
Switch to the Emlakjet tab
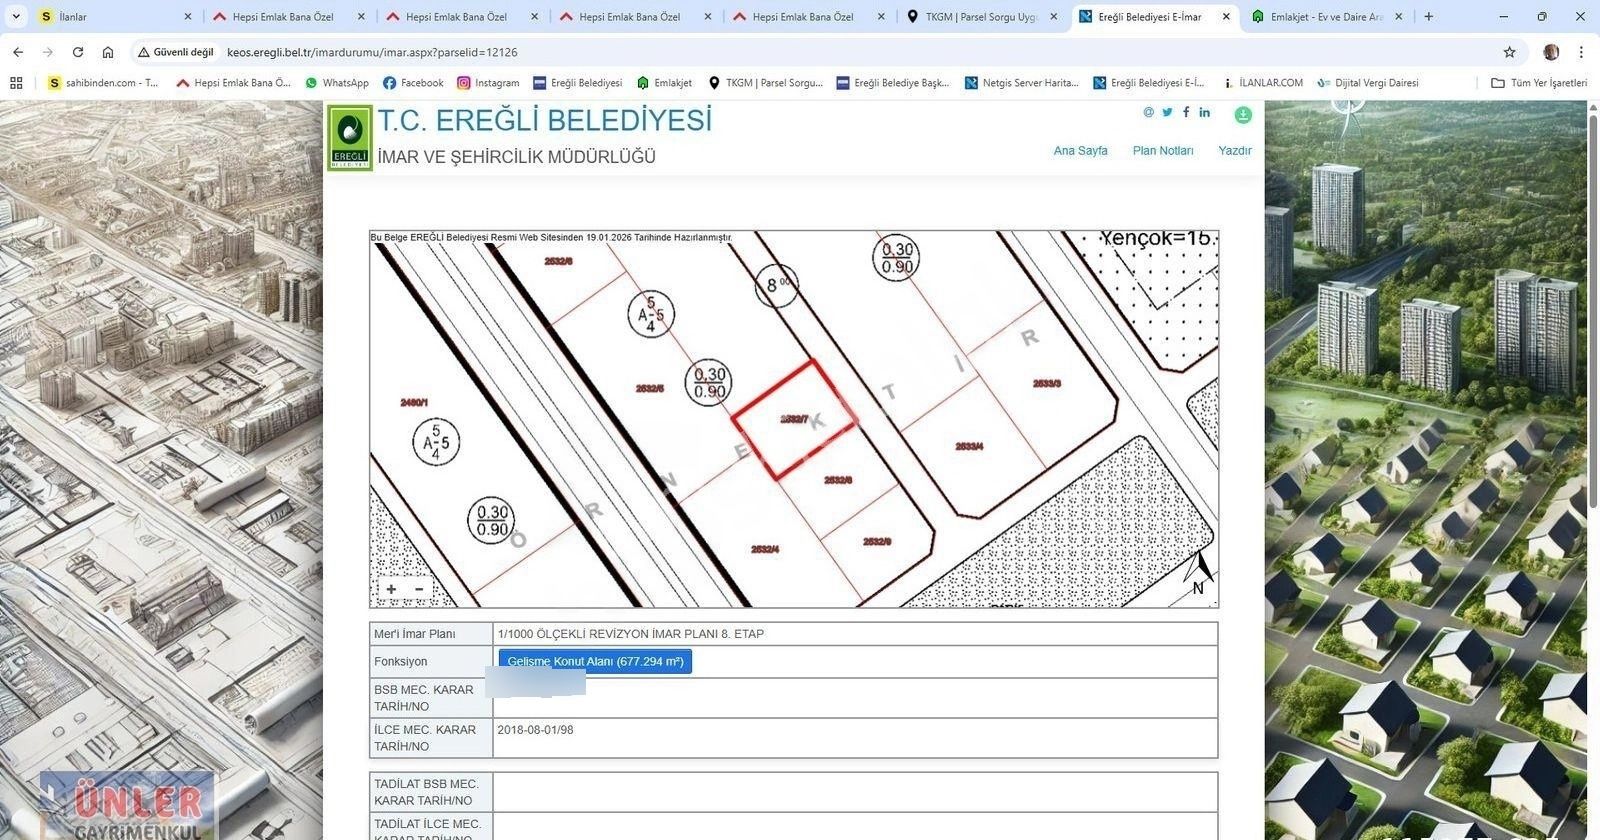tap(1325, 17)
